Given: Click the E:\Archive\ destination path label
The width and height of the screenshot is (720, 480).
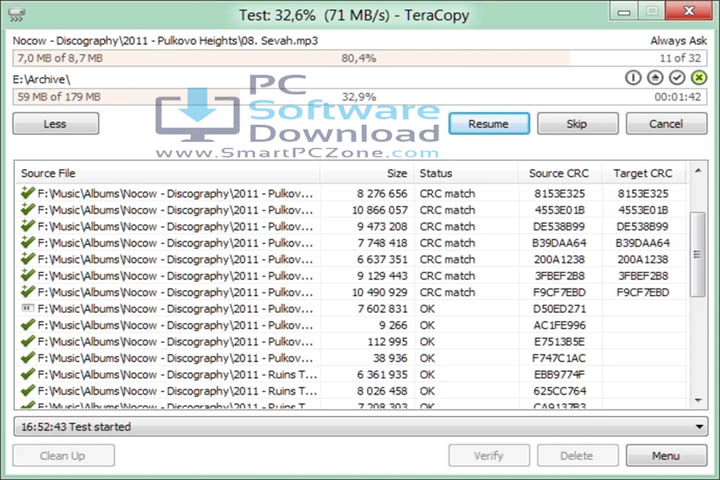Looking at the screenshot, I should (41, 79).
